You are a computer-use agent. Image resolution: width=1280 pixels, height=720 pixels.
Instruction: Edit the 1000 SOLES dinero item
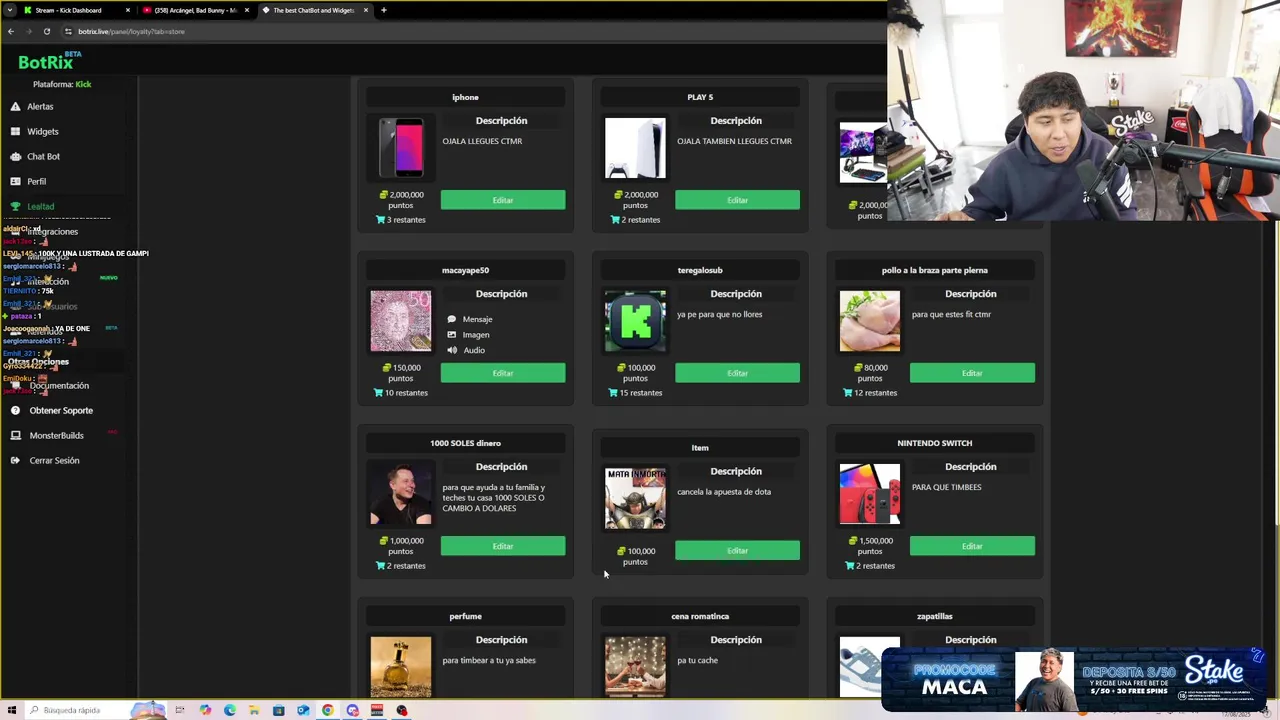(503, 546)
